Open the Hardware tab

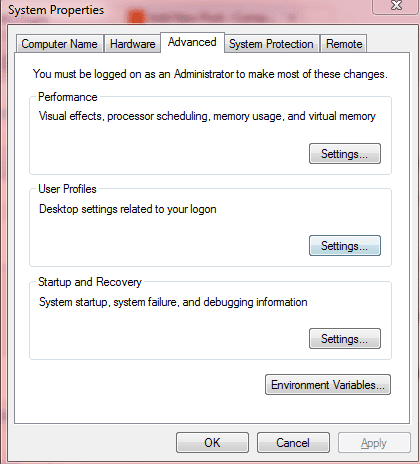[132, 44]
